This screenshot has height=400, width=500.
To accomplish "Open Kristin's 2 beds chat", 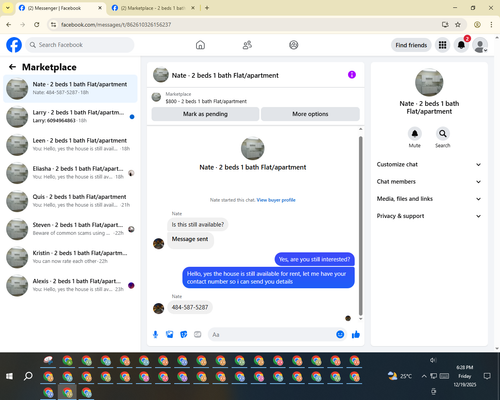I will 70,257.
